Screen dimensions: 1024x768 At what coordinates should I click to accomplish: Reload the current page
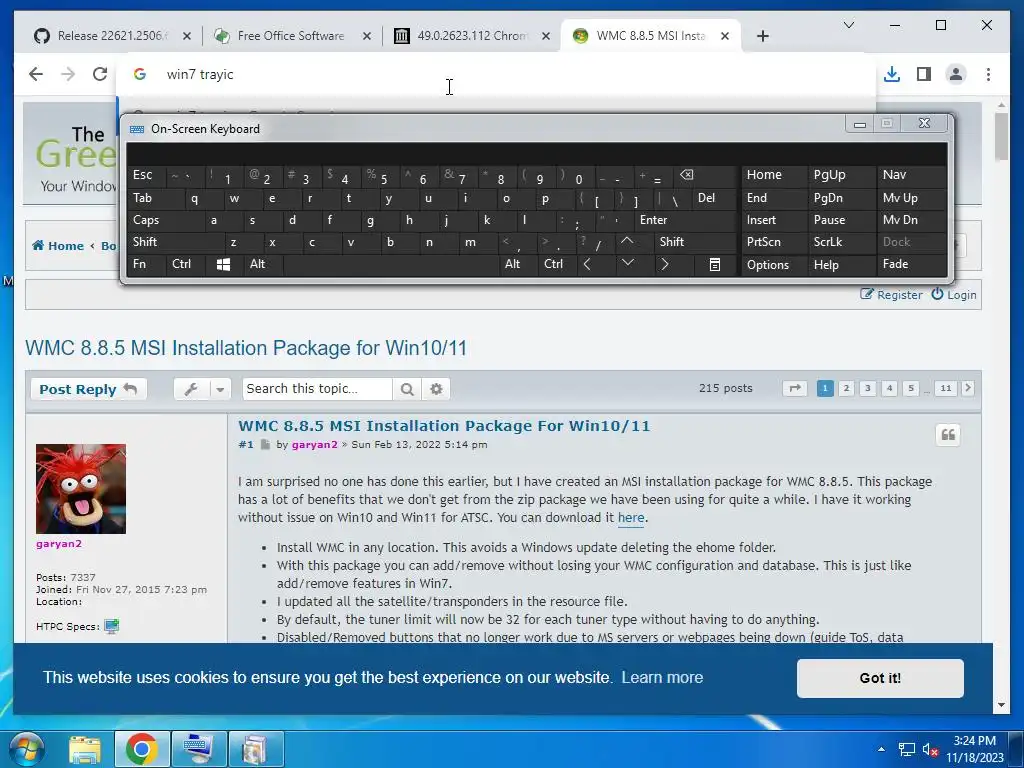[99, 74]
